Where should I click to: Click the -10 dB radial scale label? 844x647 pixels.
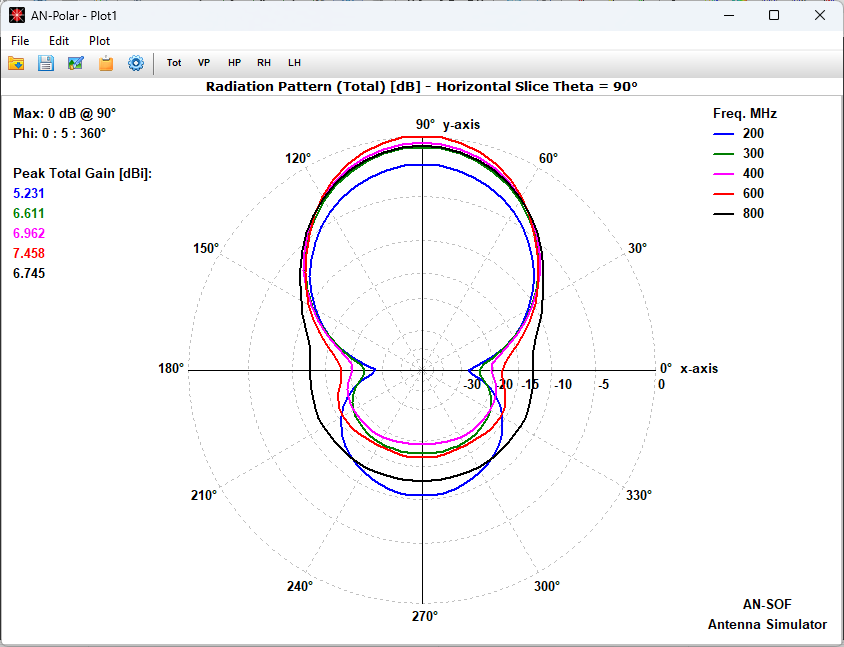(562, 384)
